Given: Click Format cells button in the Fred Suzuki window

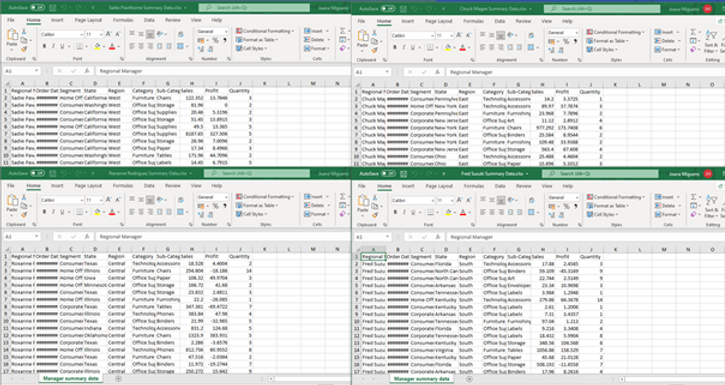Looking at the screenshot, I should point(666,214).
